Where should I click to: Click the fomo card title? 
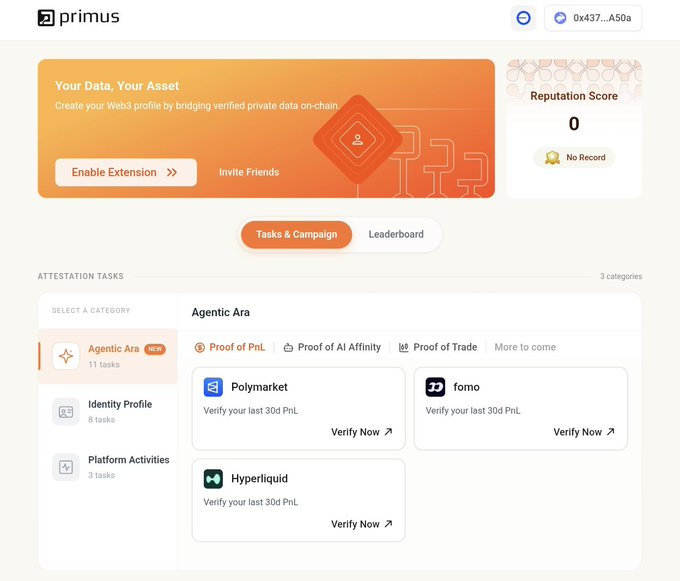pyautogui.click(x=467, y=387)
